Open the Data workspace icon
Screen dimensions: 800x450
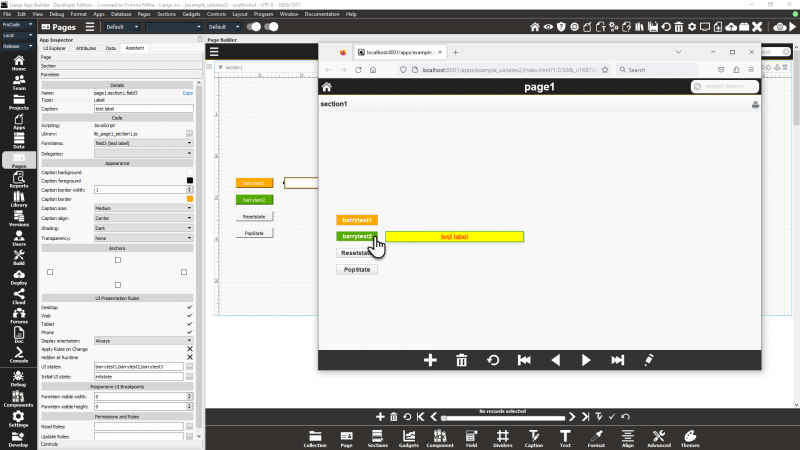19,141
